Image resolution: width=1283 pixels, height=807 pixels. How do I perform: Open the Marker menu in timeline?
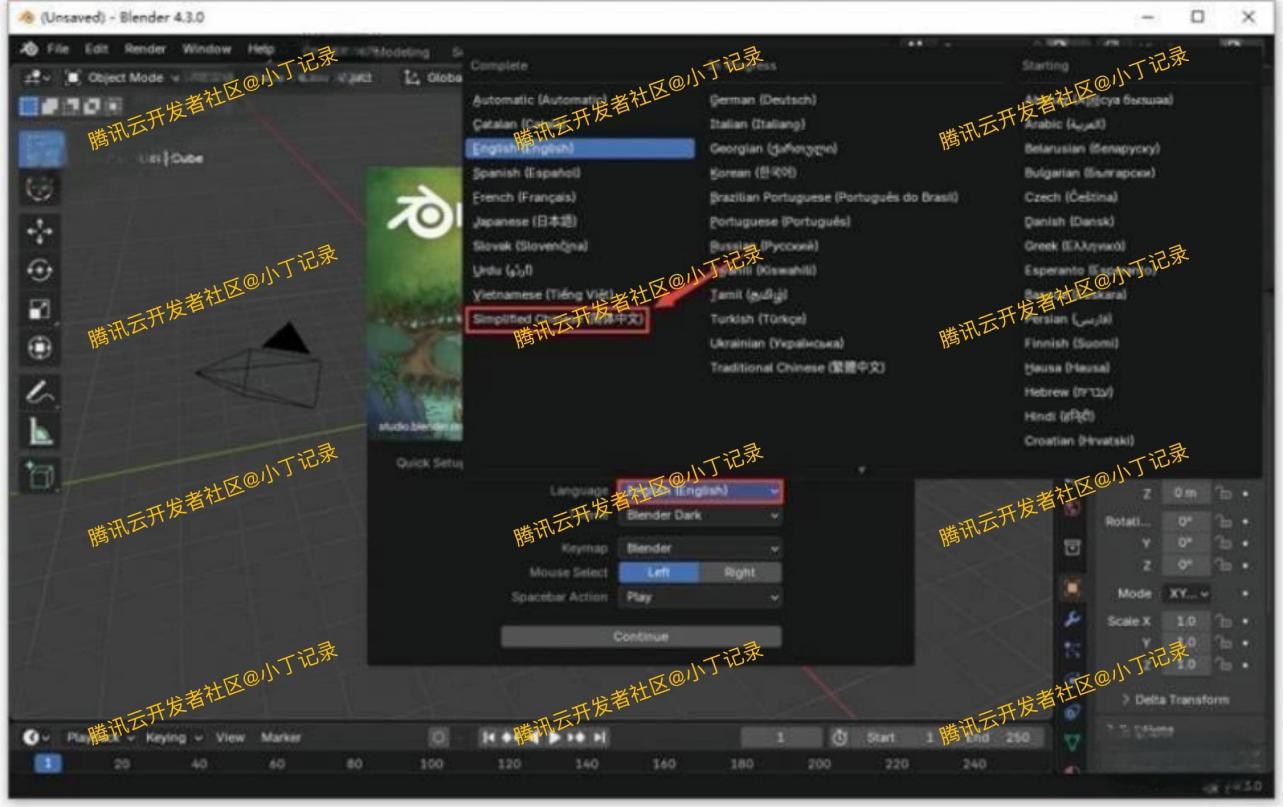(282, 738)
